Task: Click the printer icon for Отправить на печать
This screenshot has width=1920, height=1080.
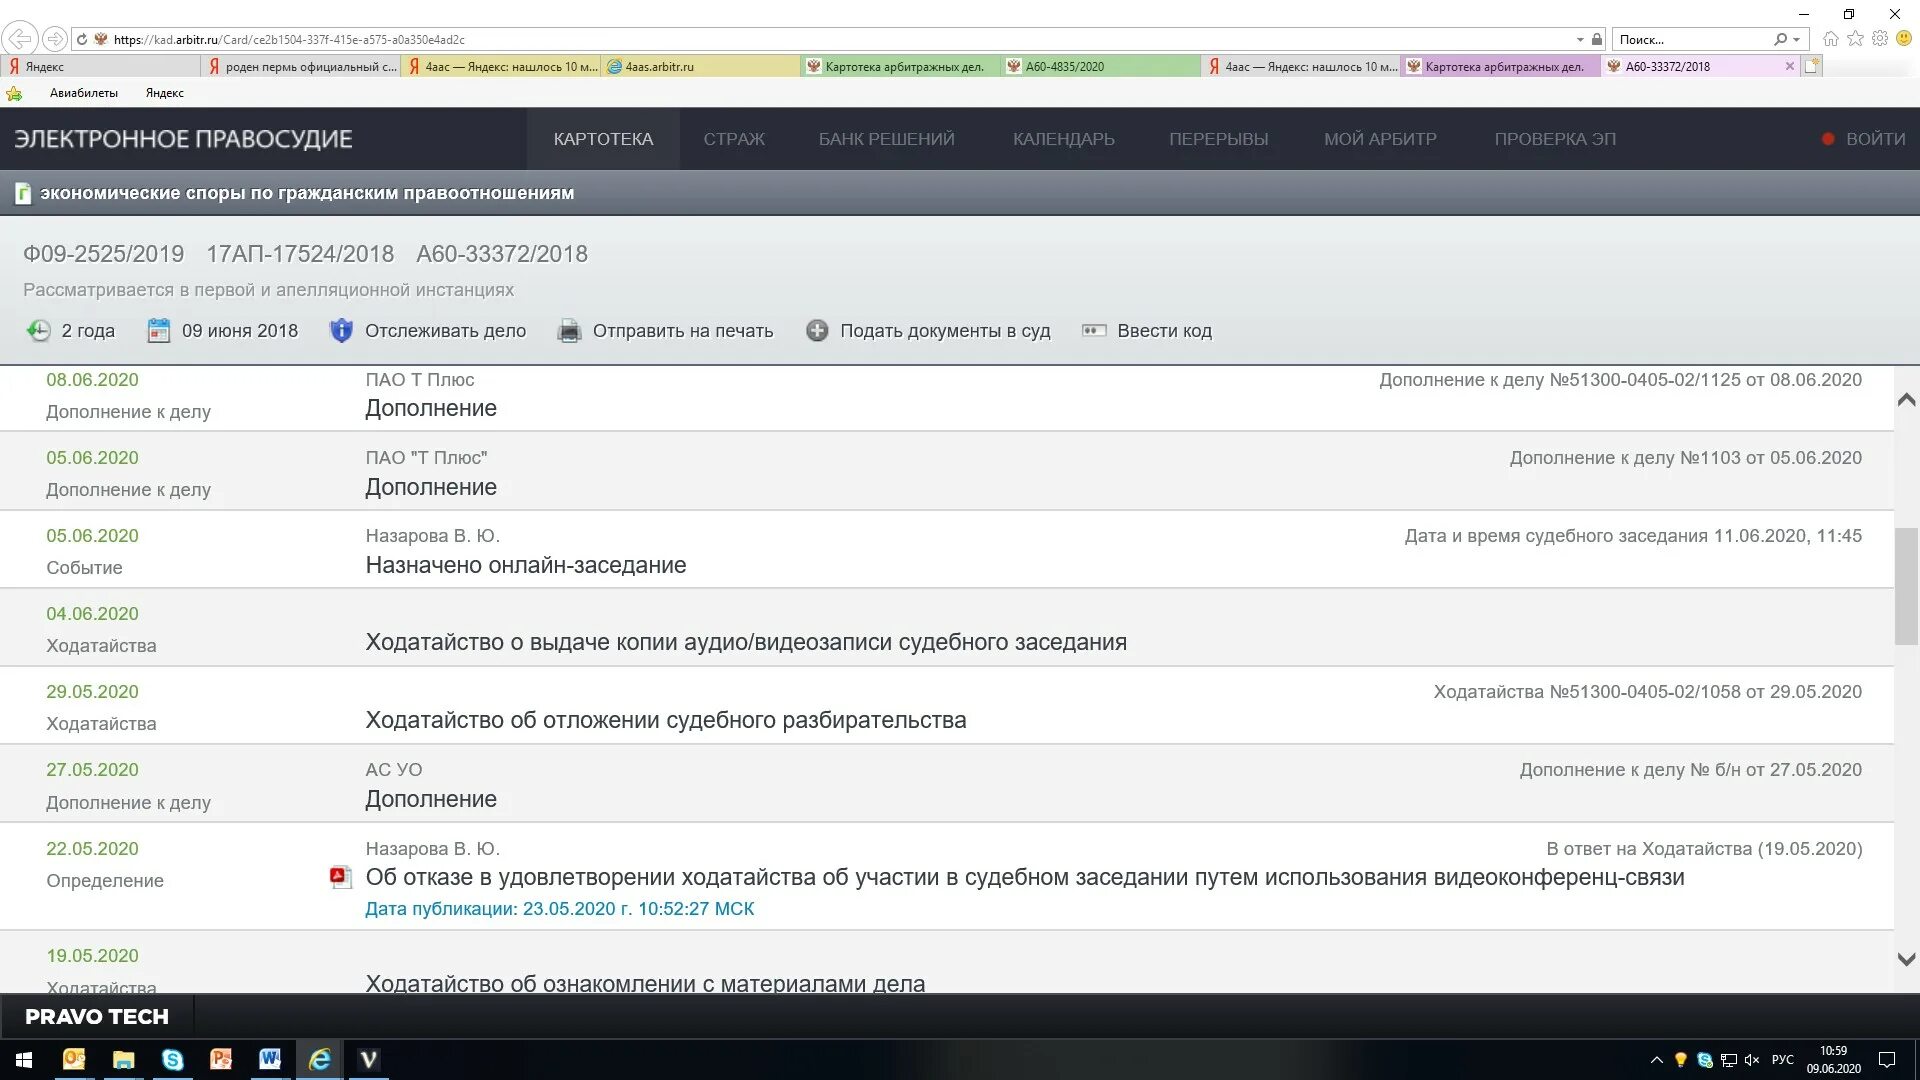Action: pos(569,331)
